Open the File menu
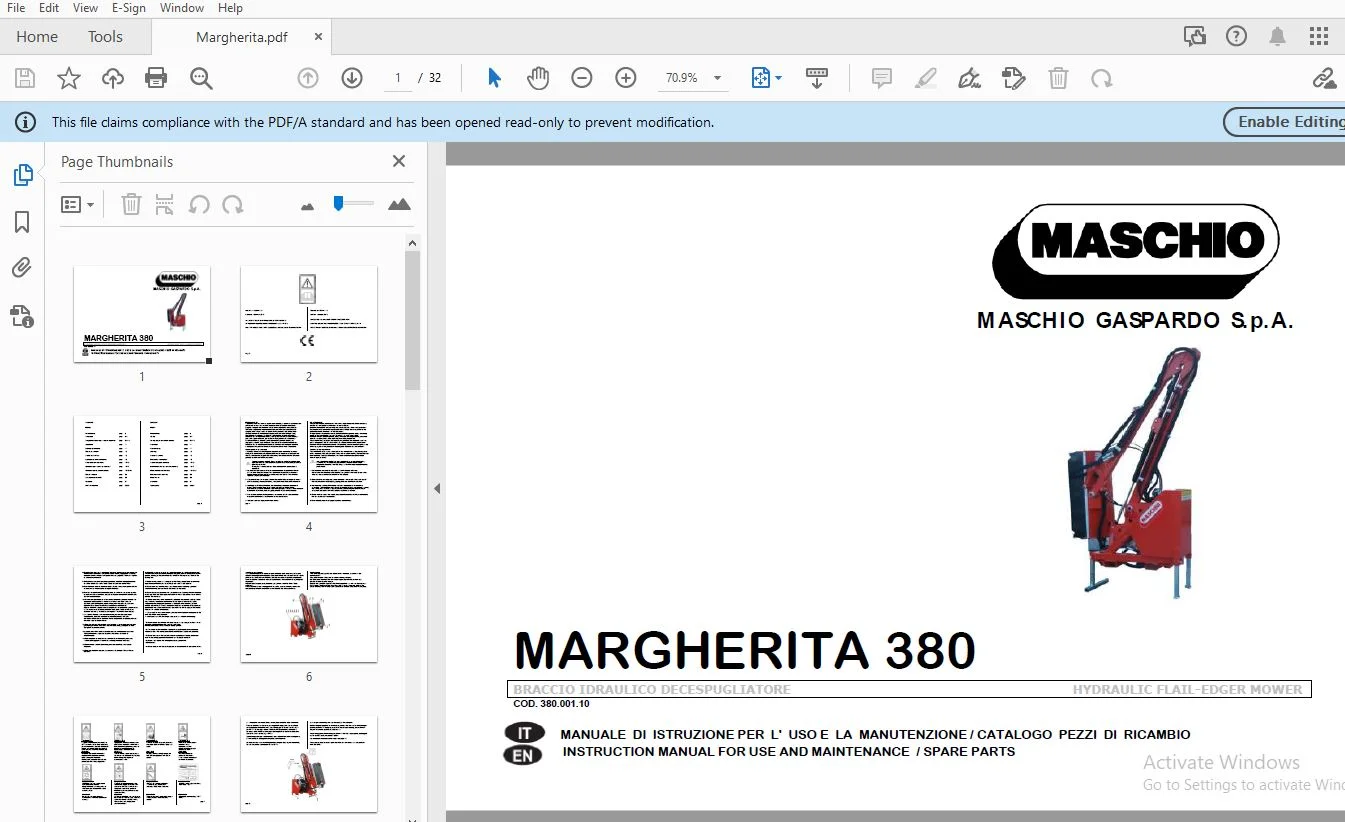 click(x=16, y=8)
